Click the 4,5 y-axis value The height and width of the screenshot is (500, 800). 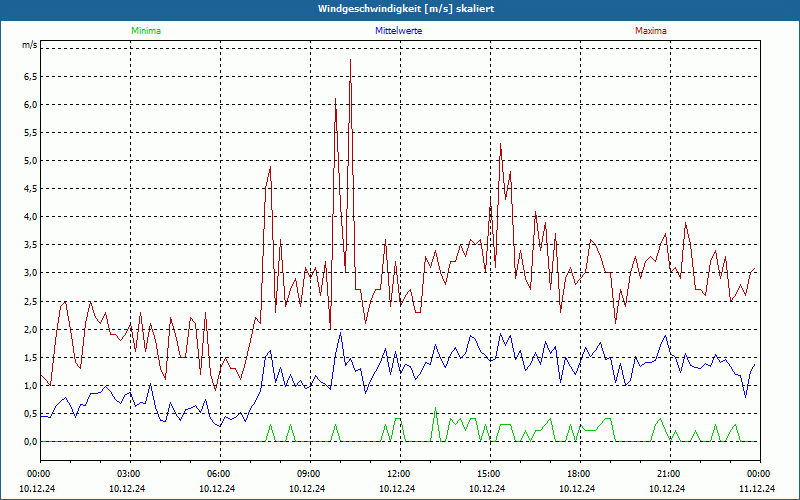click(30, 189)
